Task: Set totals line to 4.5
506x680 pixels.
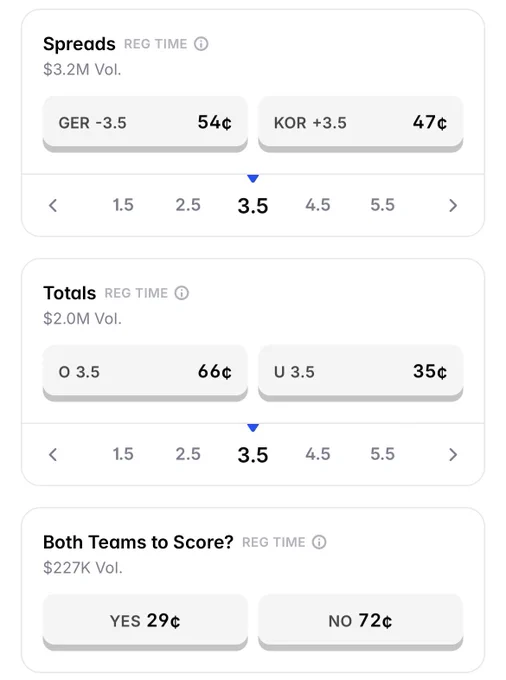Action: coord(318,454)
